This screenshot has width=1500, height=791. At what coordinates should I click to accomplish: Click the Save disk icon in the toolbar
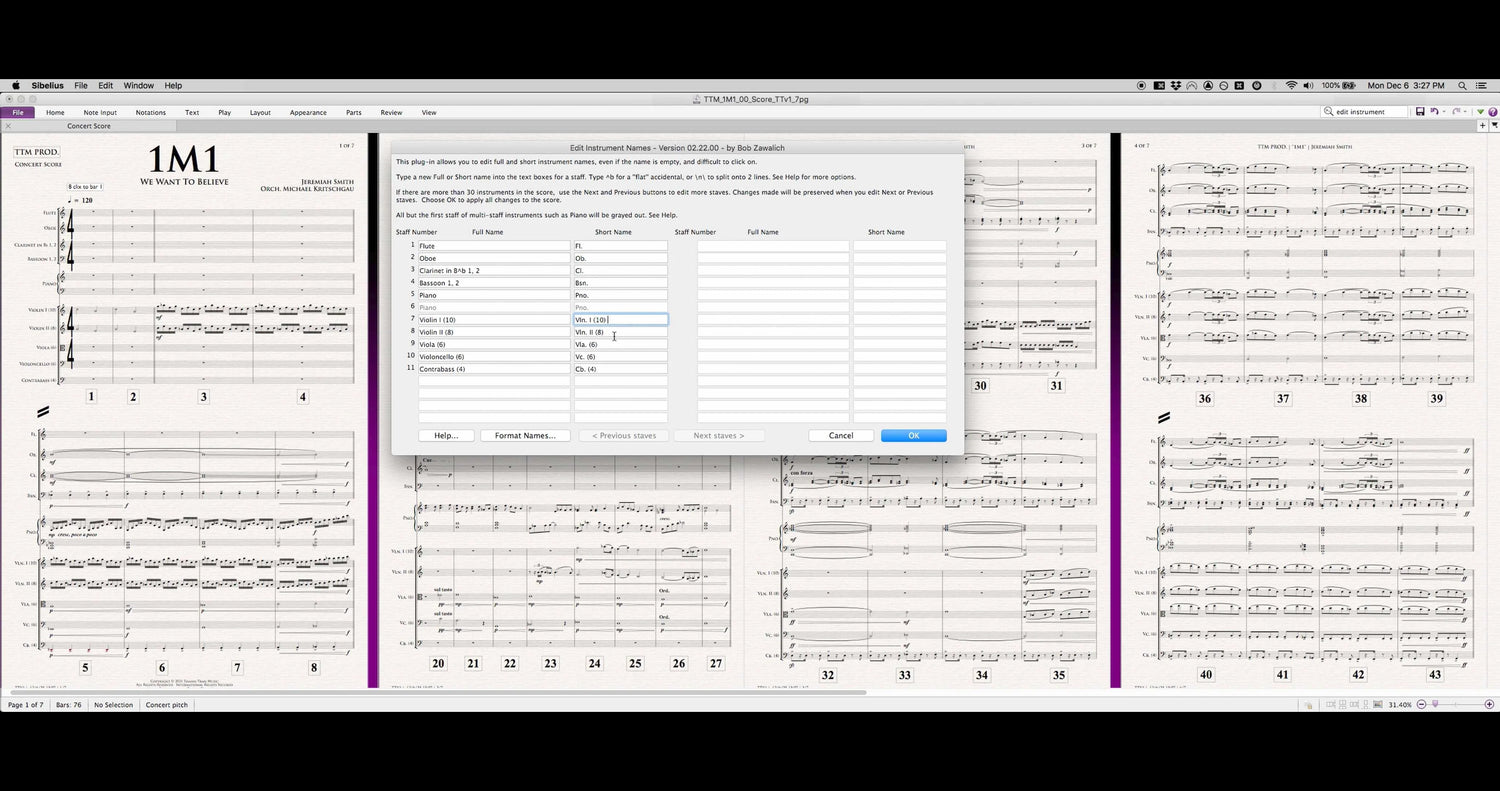pyautogui.click(x=1420, y=112)
